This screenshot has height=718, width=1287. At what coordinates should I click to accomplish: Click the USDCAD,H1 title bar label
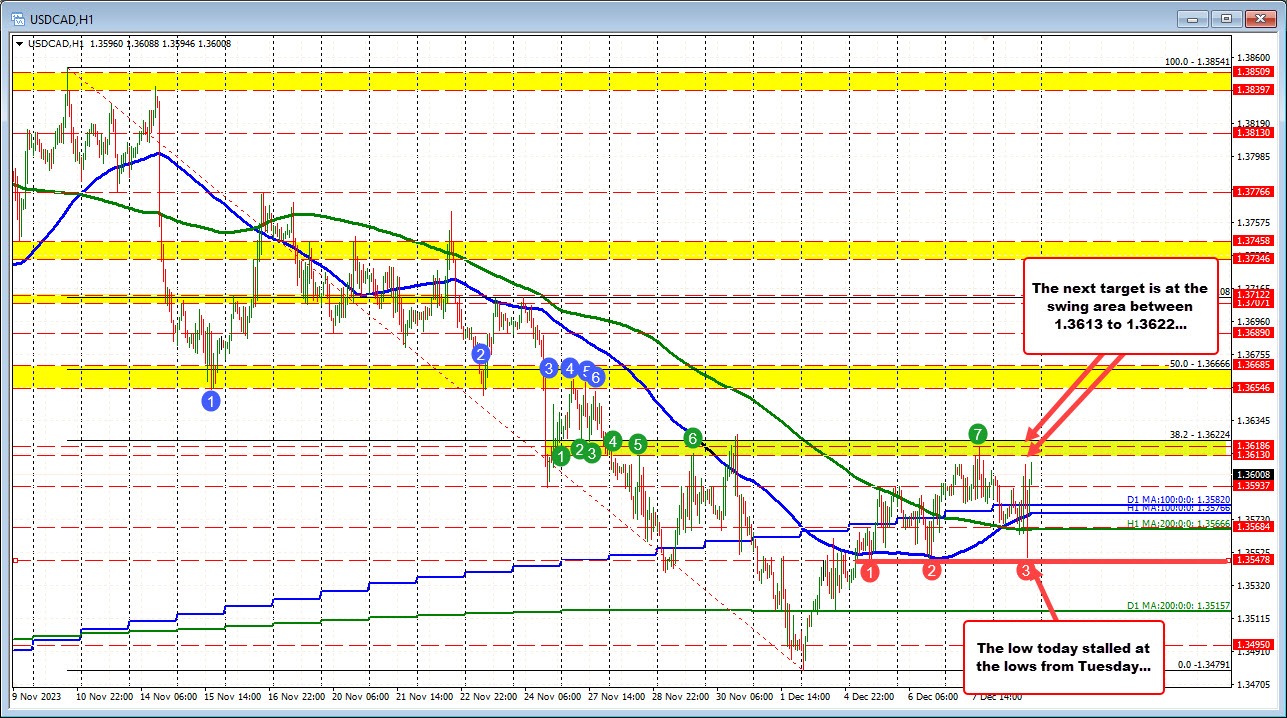coord(60,18)
